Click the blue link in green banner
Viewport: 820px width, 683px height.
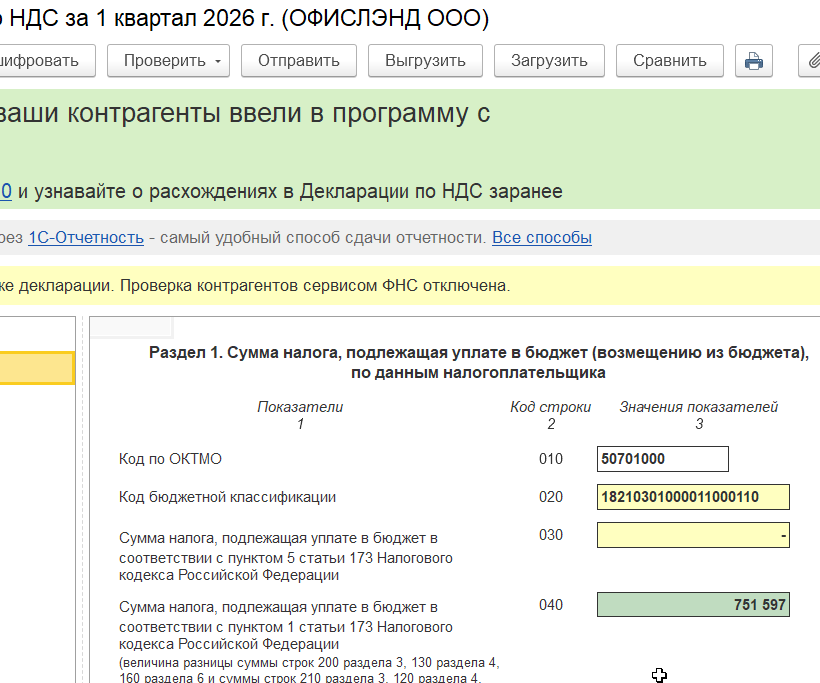coord(6,191)
